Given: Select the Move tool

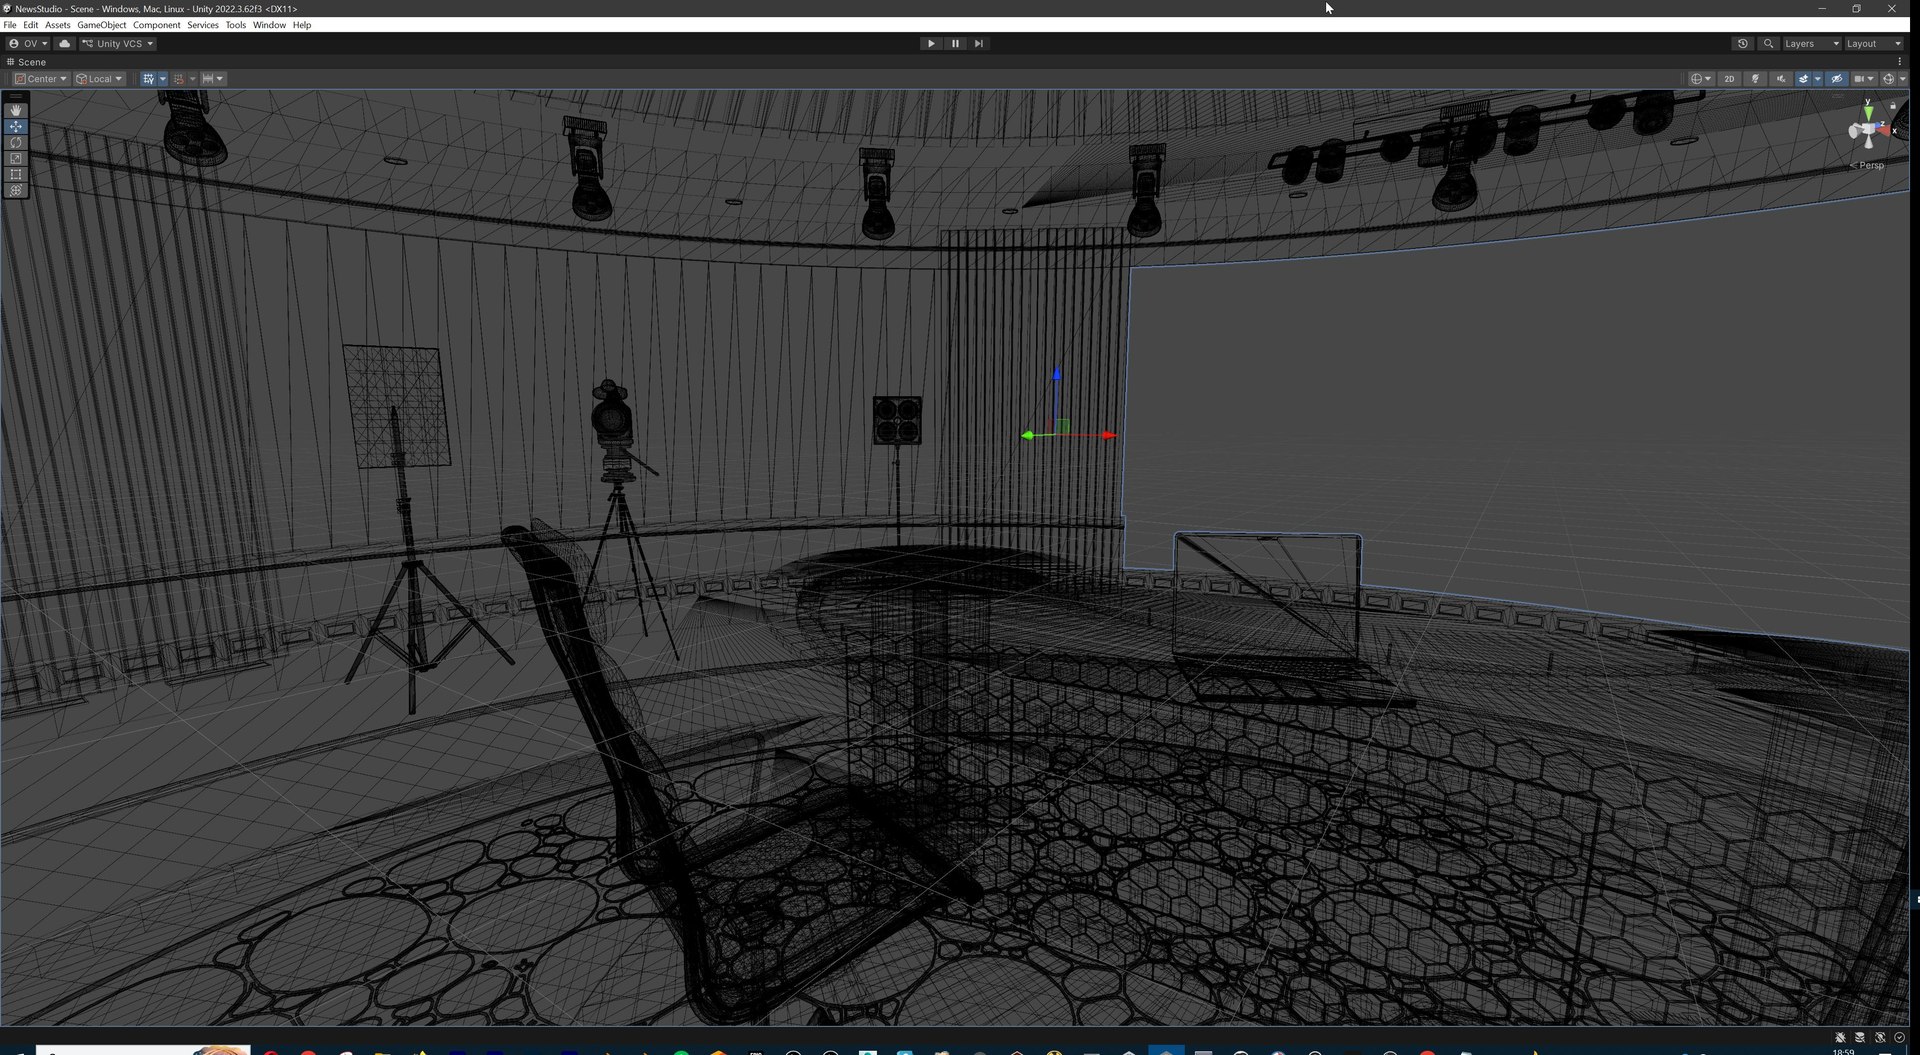Looking at the screenshot, I should 16,127.
